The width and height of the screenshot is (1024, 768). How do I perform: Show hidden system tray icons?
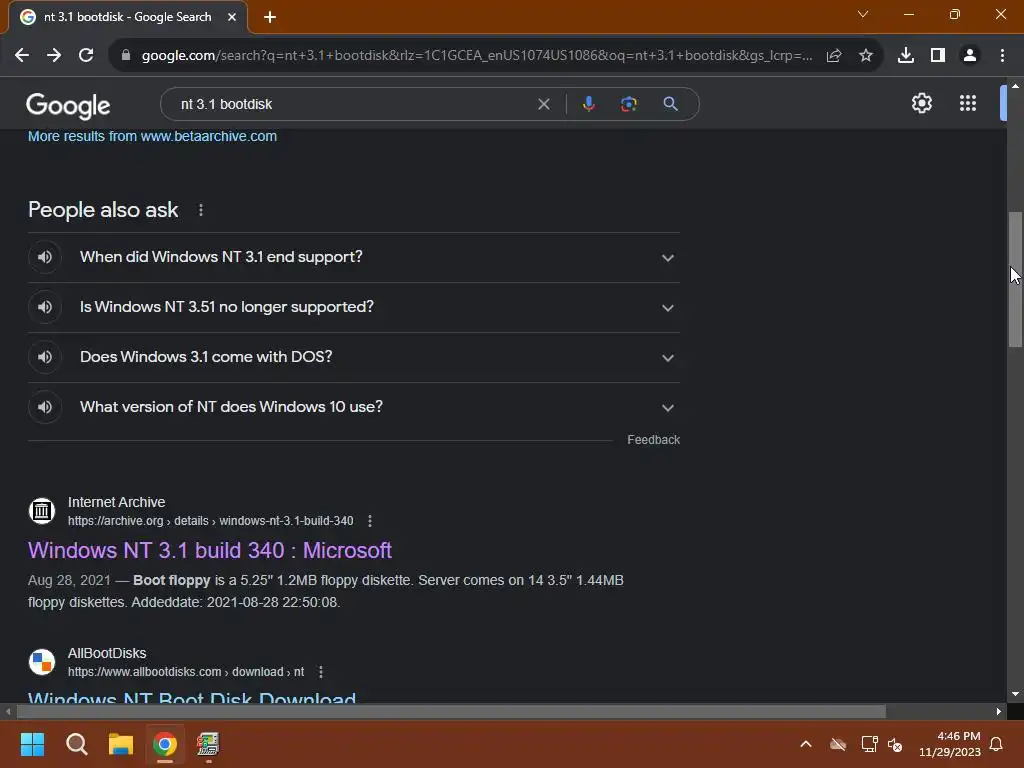coord(806,744)
